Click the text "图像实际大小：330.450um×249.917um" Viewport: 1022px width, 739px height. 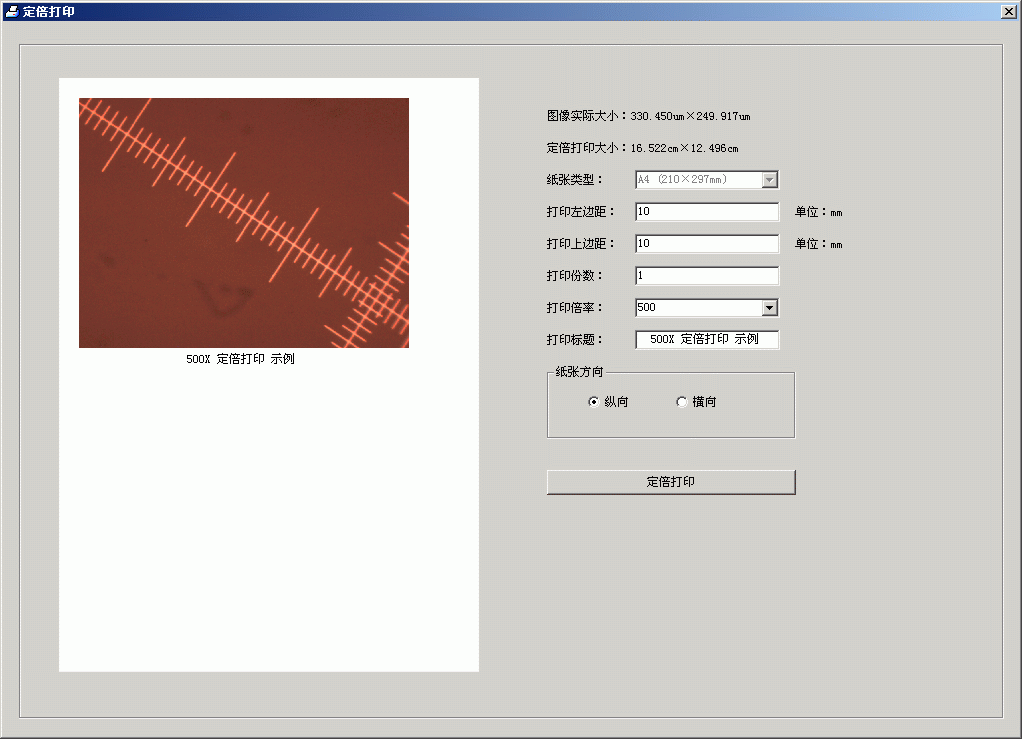pos(649,116)
